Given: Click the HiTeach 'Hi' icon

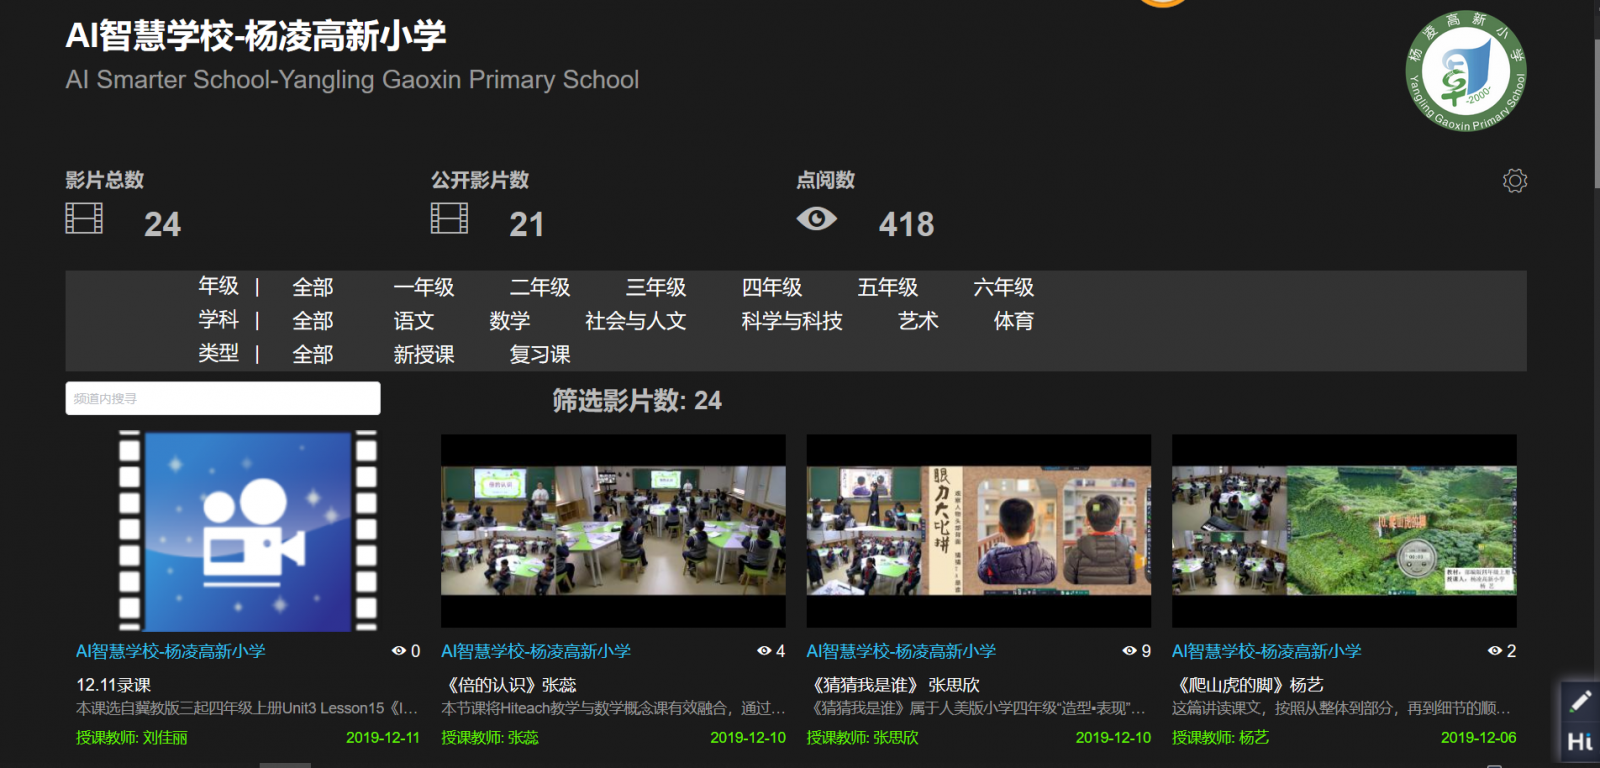Looking at the screenshot, I should point(1580,742).
